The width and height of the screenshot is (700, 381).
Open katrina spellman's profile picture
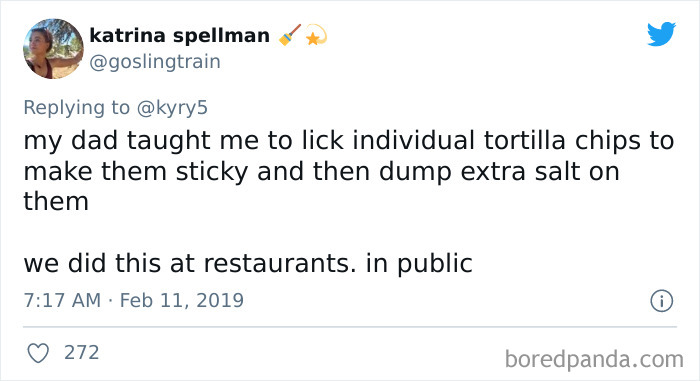point(53,49)
